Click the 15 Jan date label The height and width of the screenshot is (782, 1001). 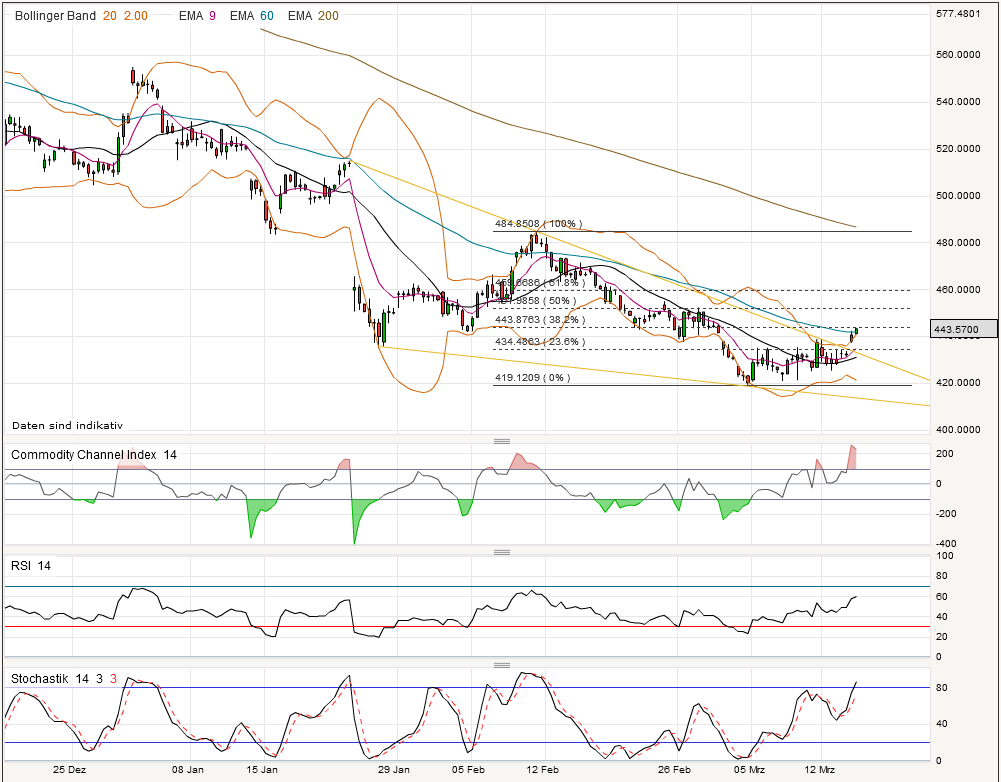[262, 769]
